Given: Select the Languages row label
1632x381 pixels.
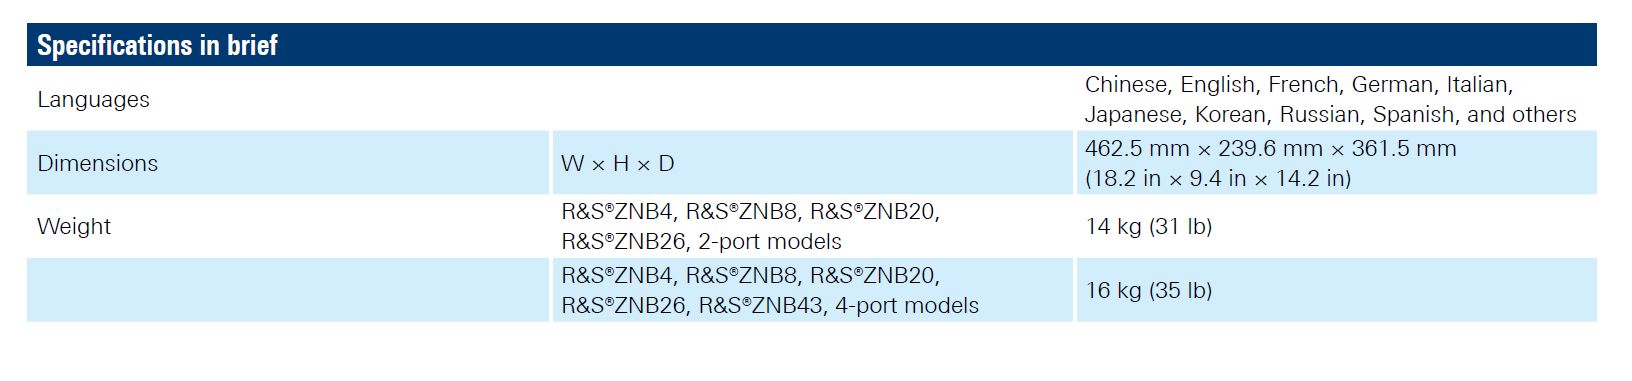Looking at the screenshot, I should (x=93, y=99).
